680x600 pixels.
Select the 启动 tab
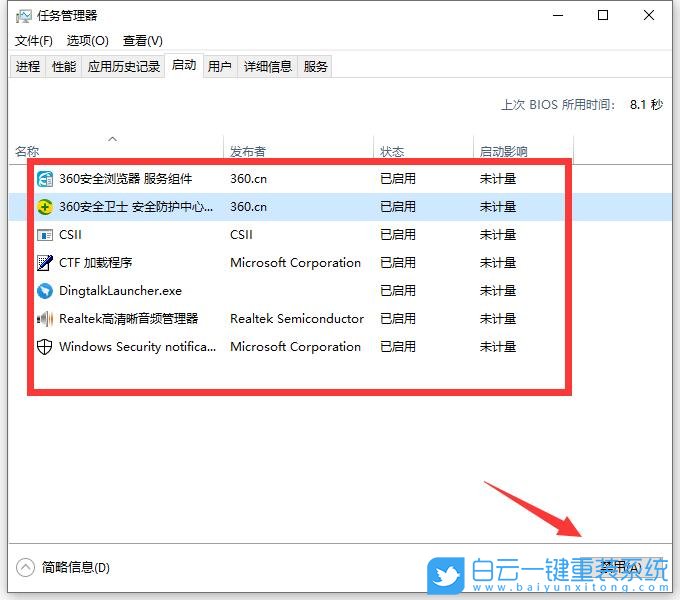coord(184,65)
